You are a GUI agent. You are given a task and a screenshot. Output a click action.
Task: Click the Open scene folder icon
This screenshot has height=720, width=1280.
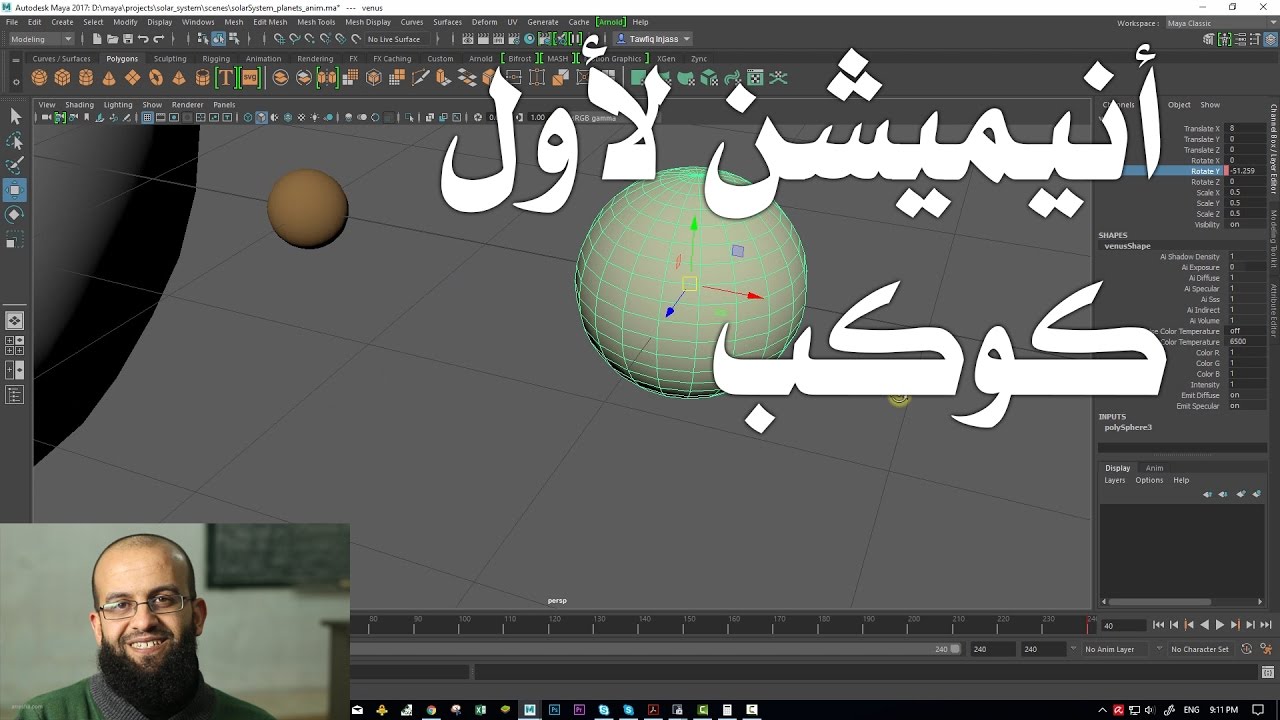coord(112,39)
